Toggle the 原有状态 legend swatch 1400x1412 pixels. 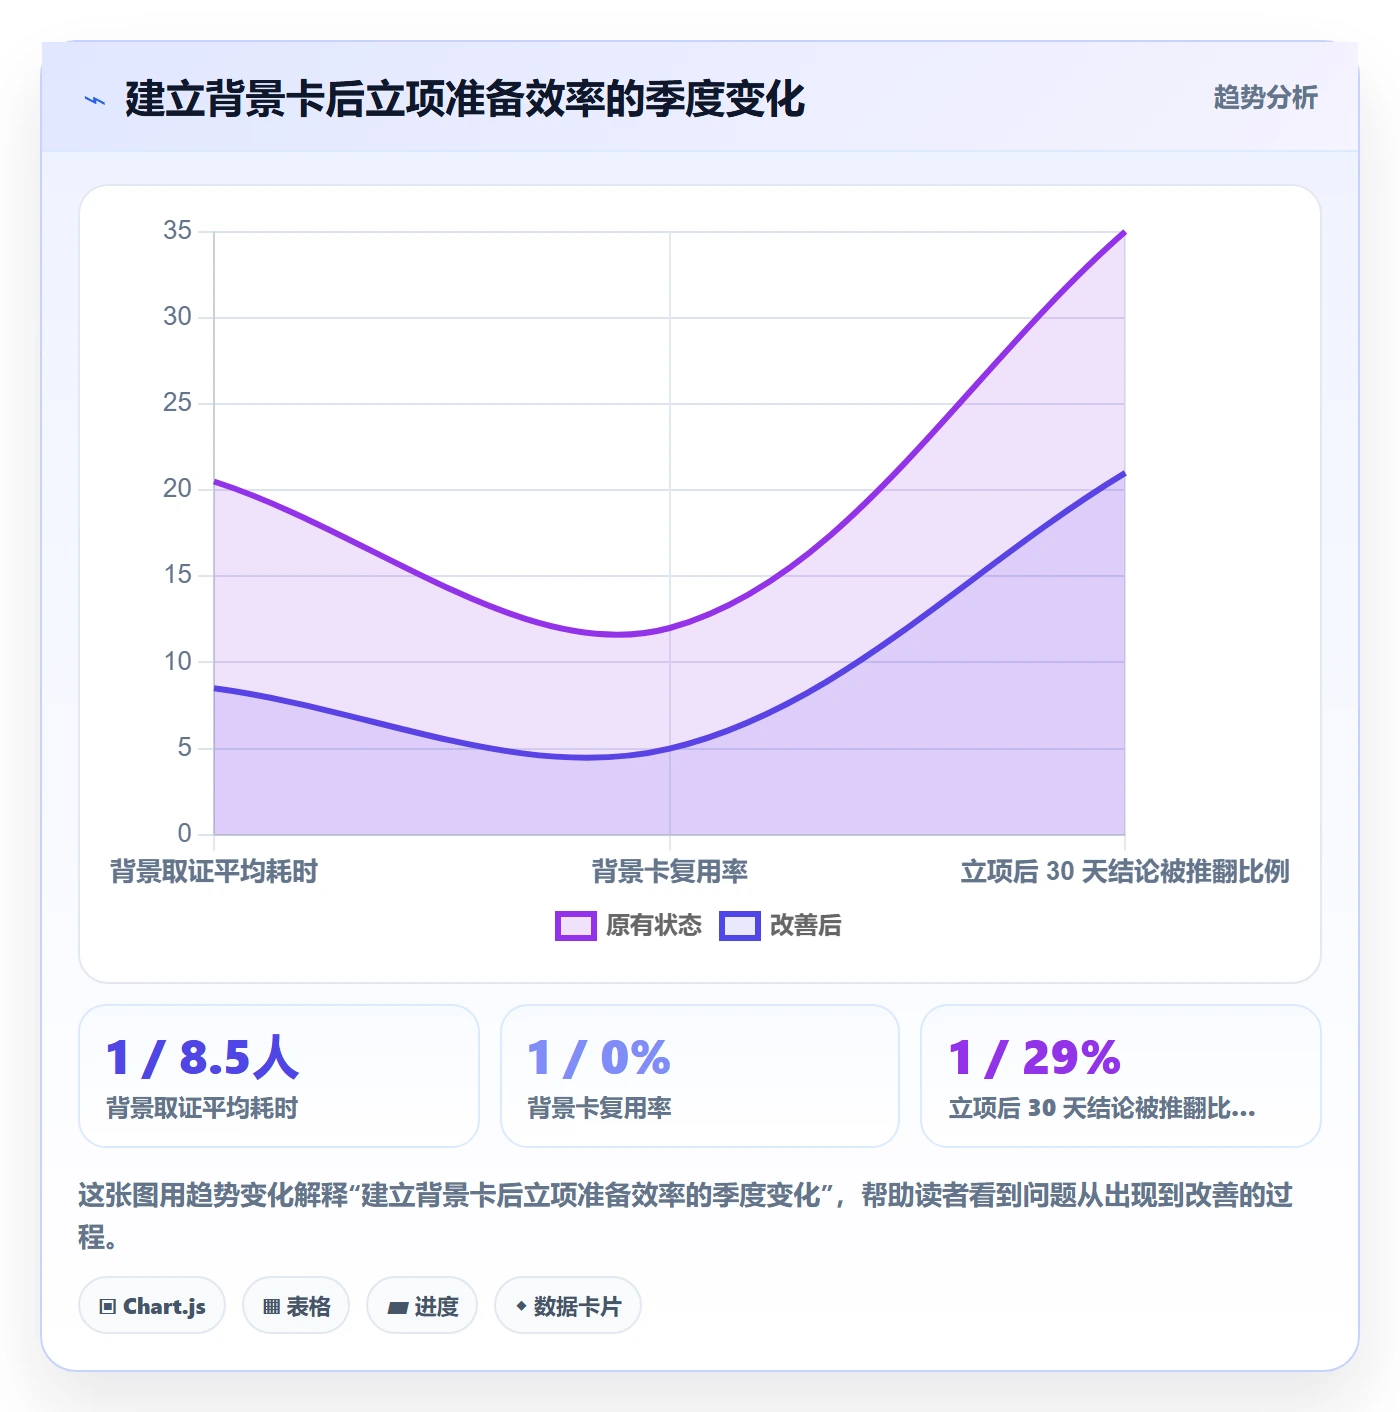tap(575, 926)
